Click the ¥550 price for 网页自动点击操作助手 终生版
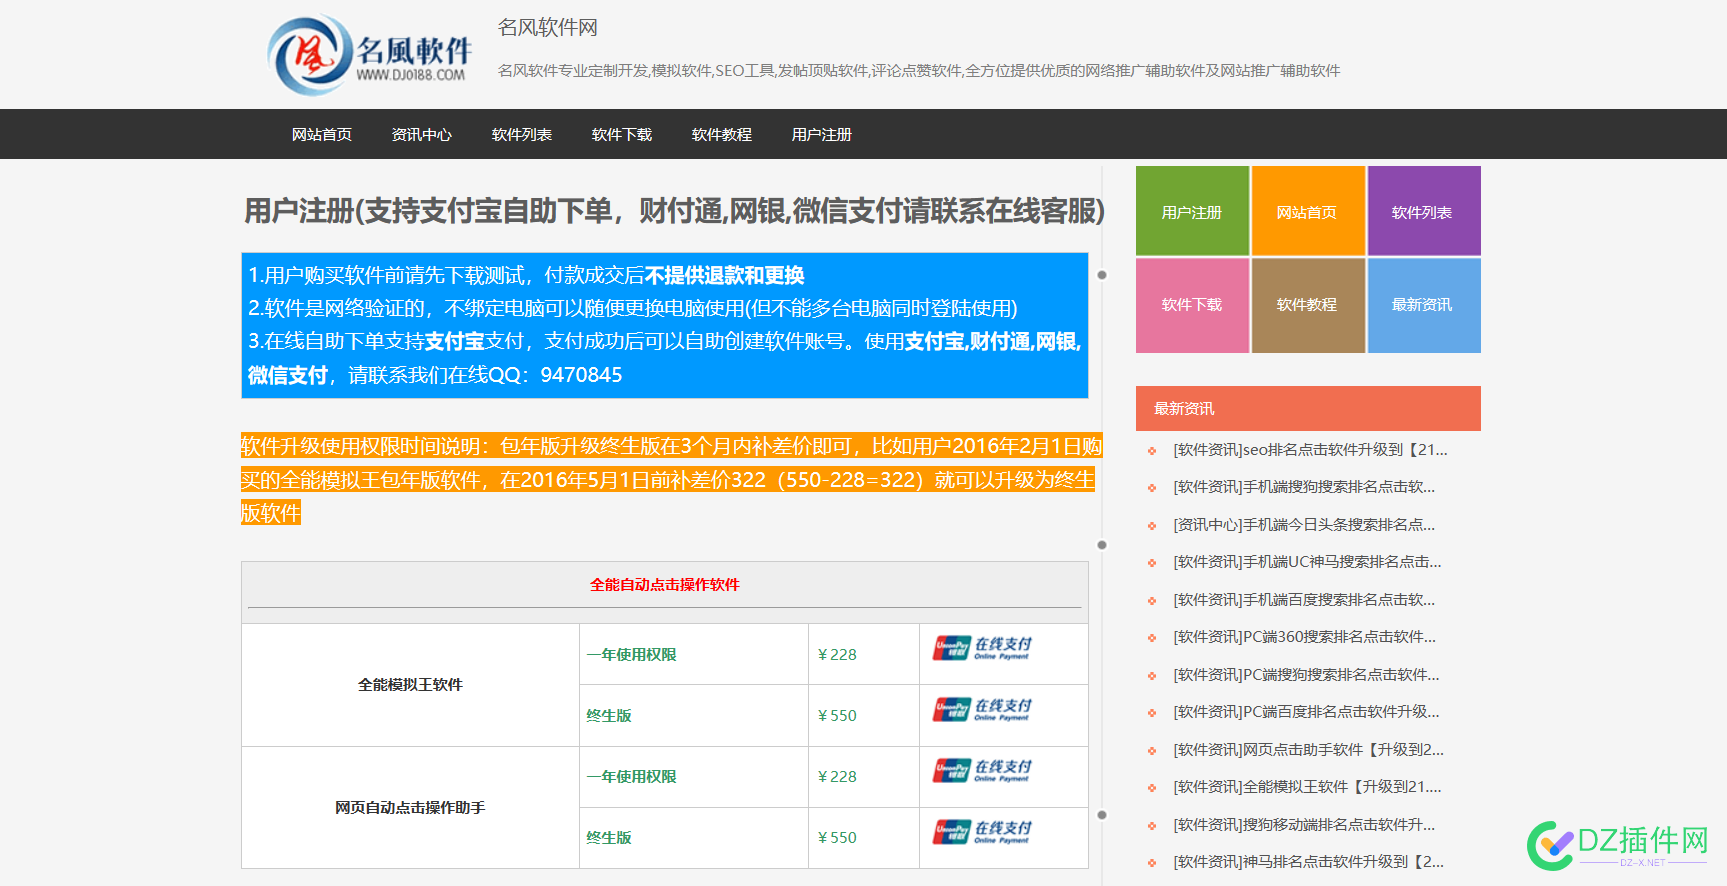 click(837, 838)
